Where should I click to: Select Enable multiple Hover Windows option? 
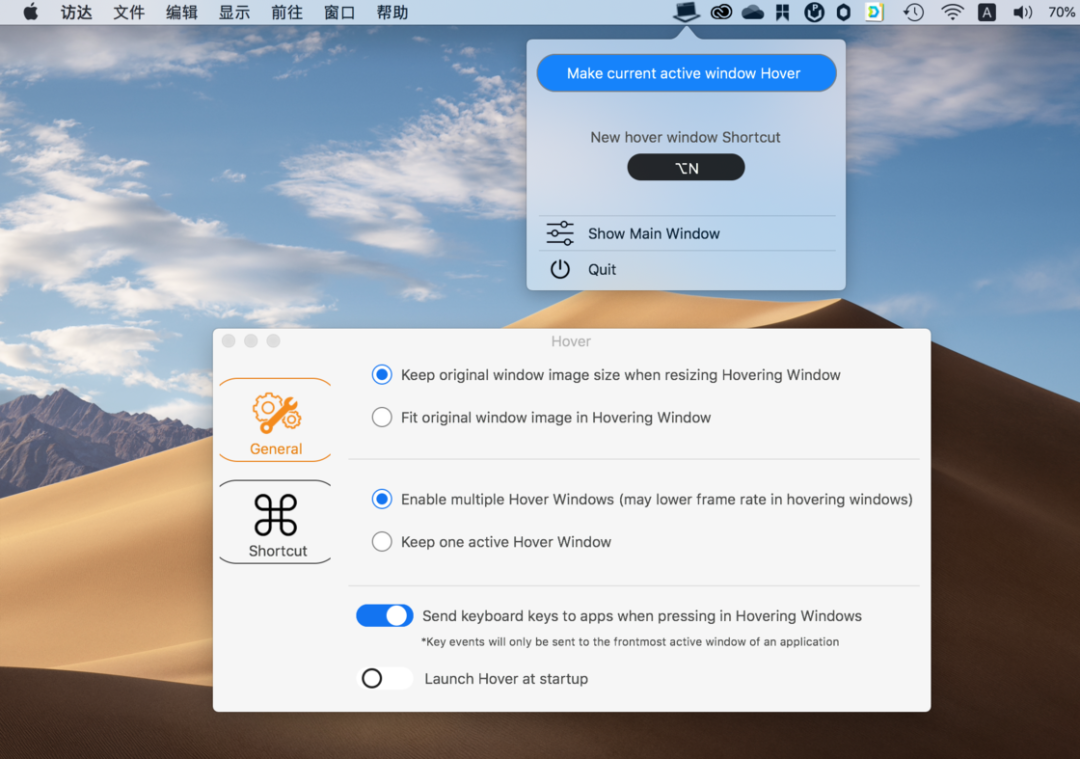pos(382,499)
